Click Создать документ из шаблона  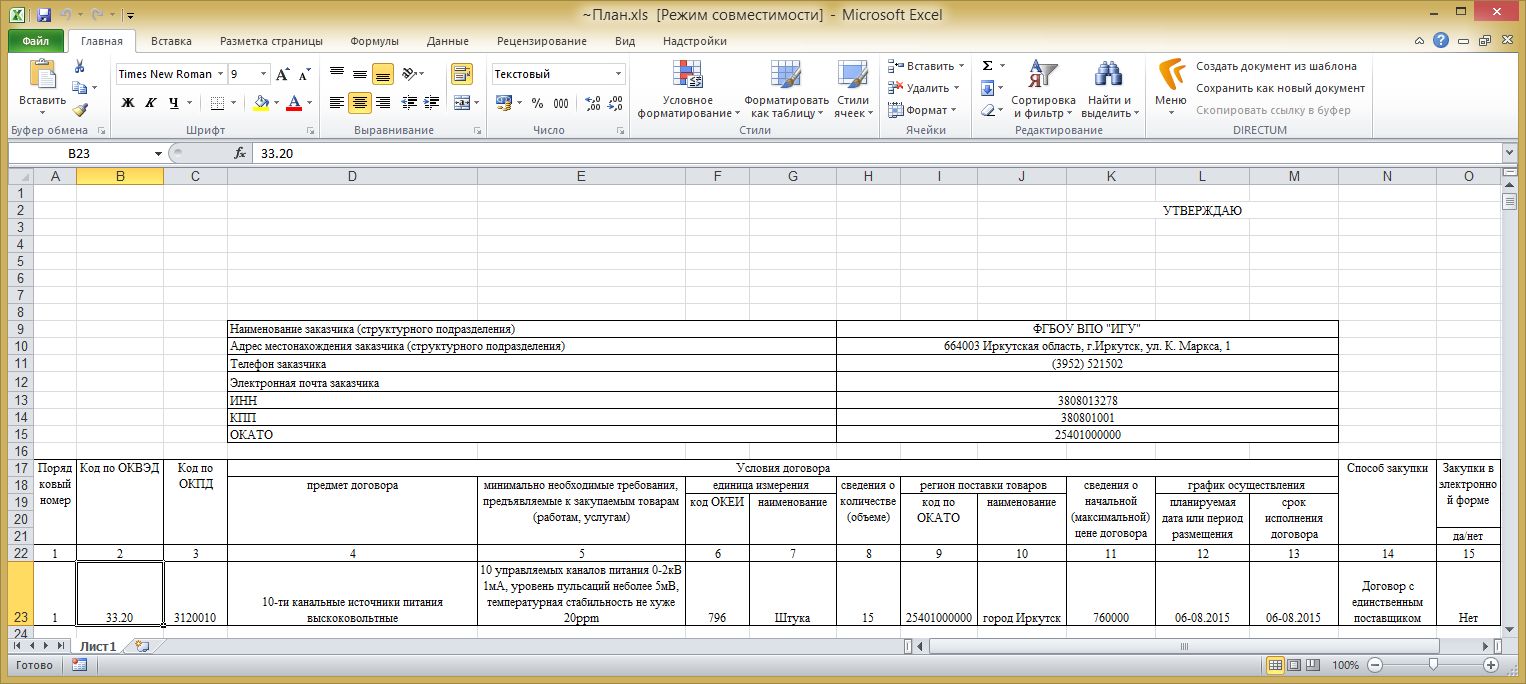tap(1276, 66)
